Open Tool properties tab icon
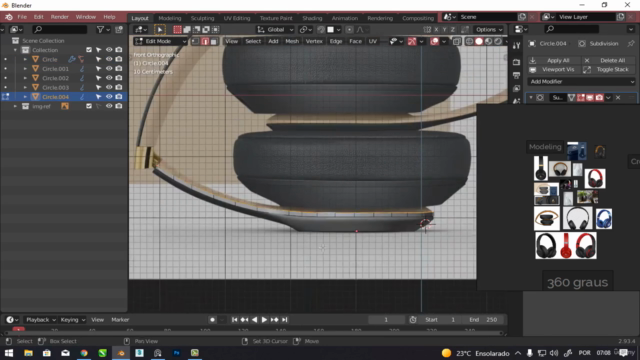Screen dimensions: 640x360 (516, 46)
